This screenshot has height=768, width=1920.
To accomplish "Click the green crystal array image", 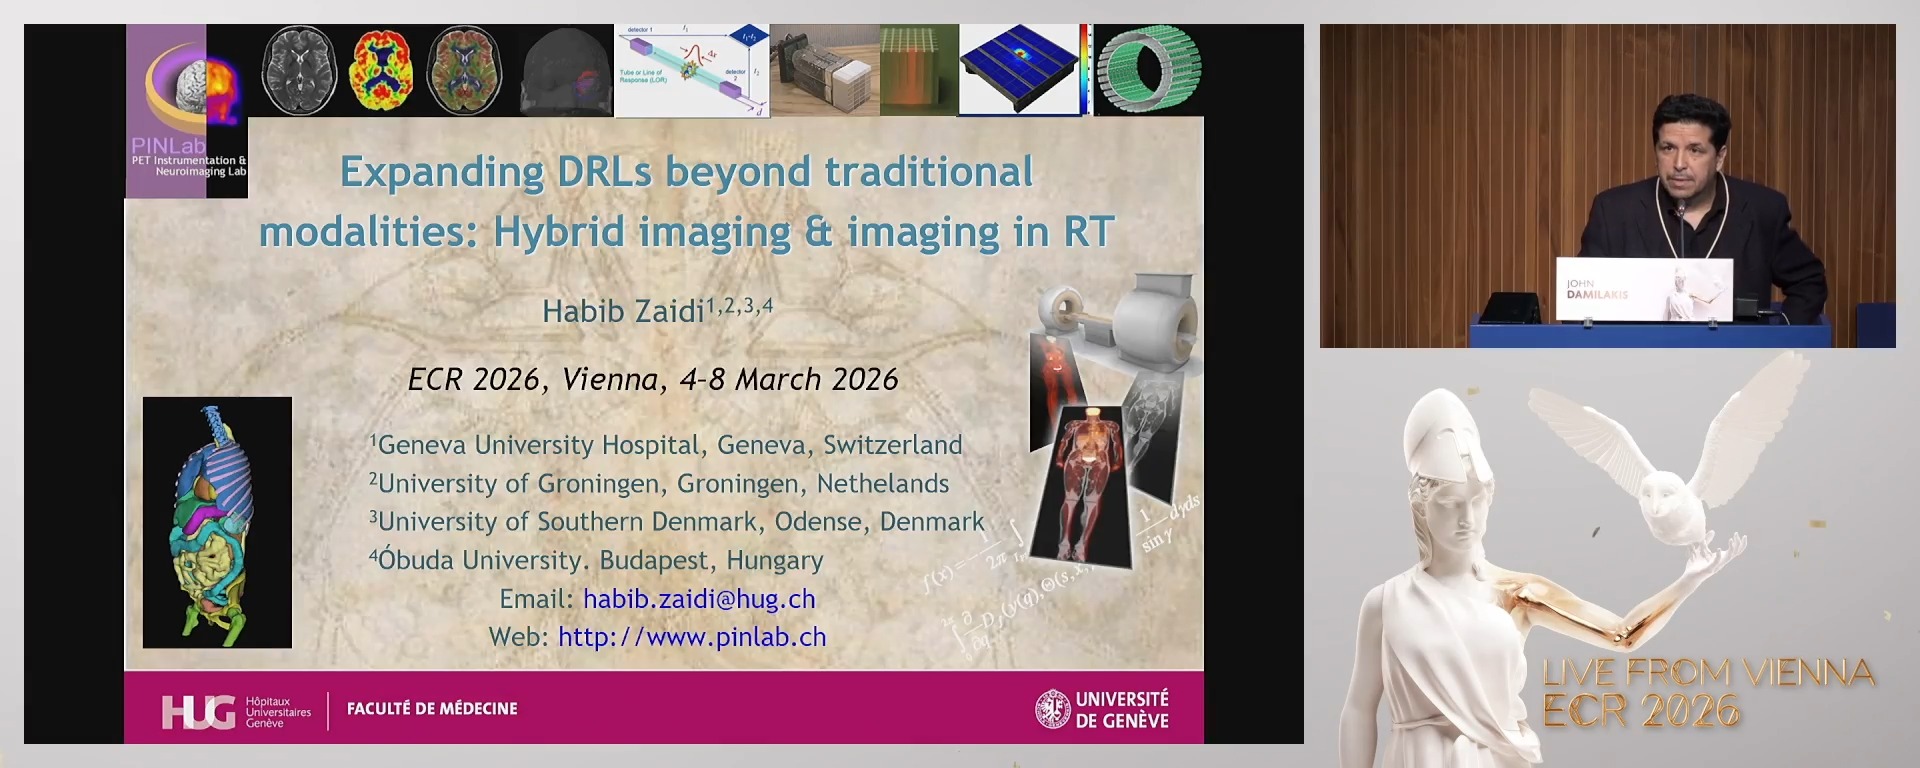I will tap(919, 70).
